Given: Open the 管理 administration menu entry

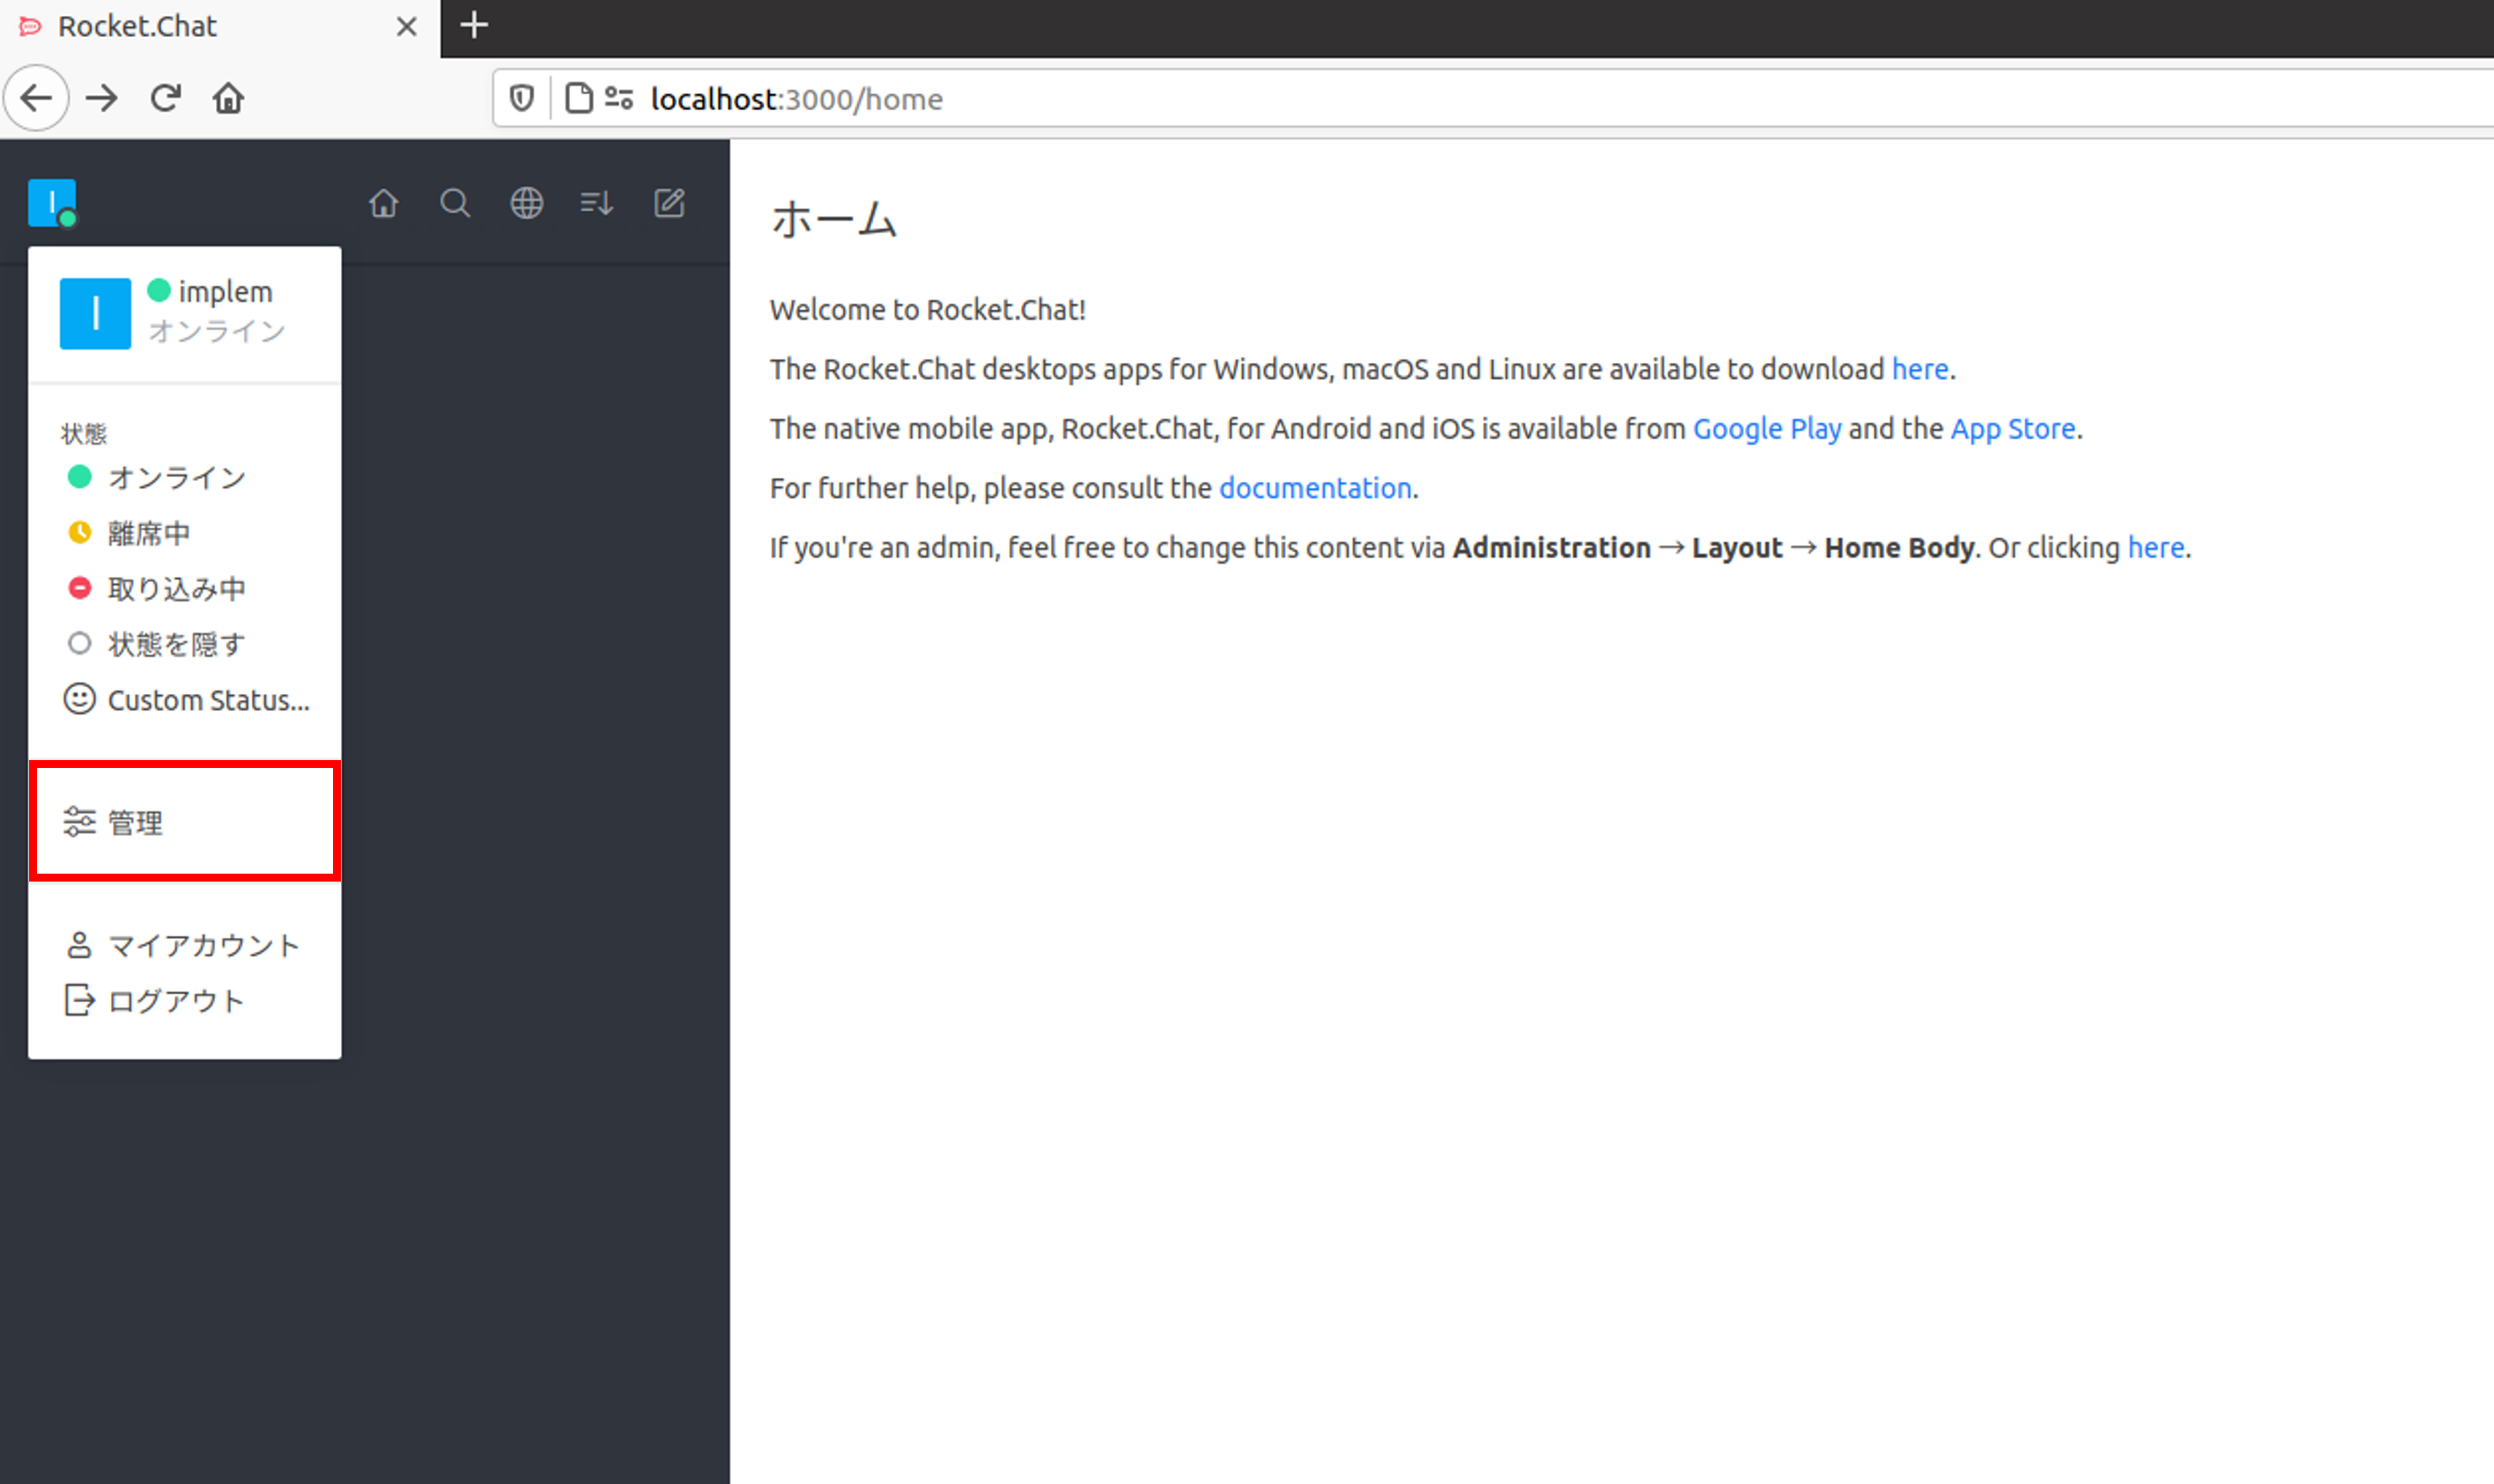Looking at the screenshot, I should [x=185, y=822].
